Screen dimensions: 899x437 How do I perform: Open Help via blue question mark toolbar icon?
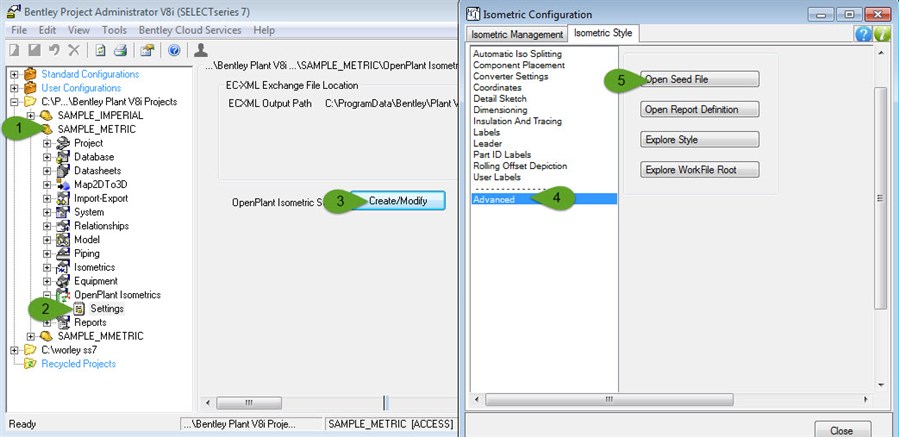pos(174,50)
